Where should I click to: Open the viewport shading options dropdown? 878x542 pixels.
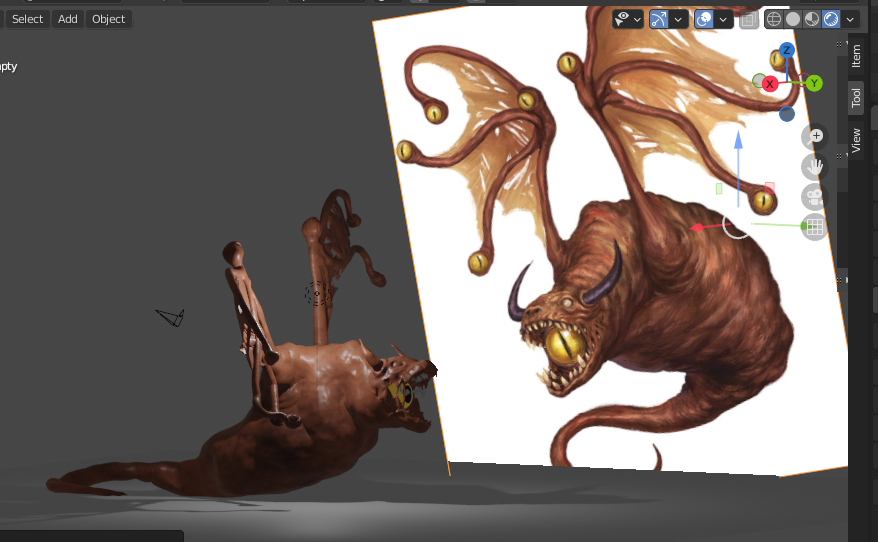pos(851,19)
